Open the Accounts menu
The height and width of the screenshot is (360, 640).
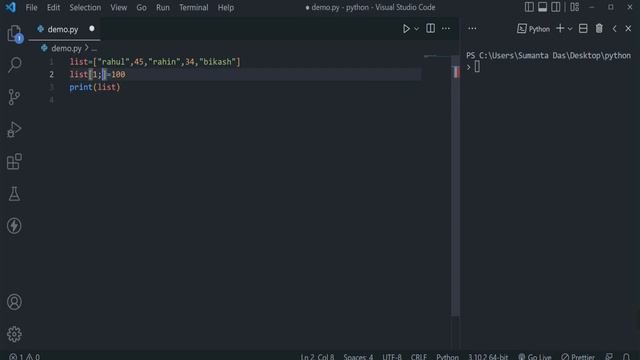pyautogui.click(x=14, y=302)
